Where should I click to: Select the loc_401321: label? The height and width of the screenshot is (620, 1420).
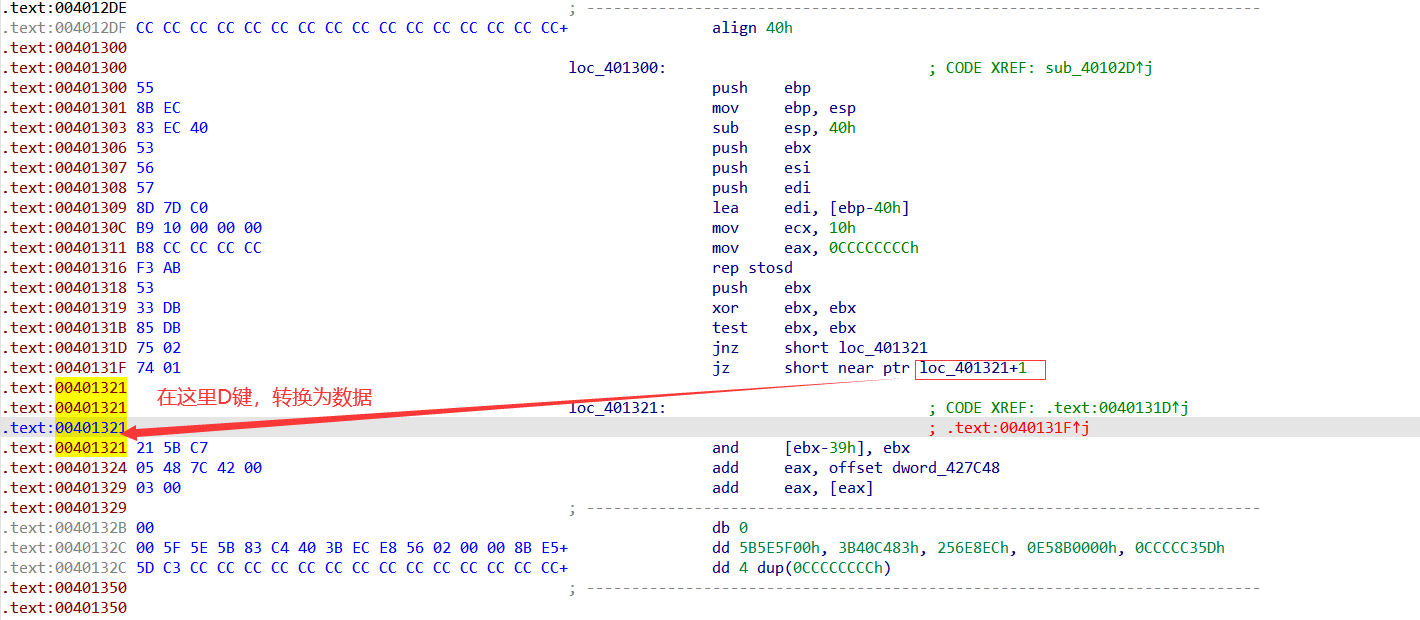617,408
